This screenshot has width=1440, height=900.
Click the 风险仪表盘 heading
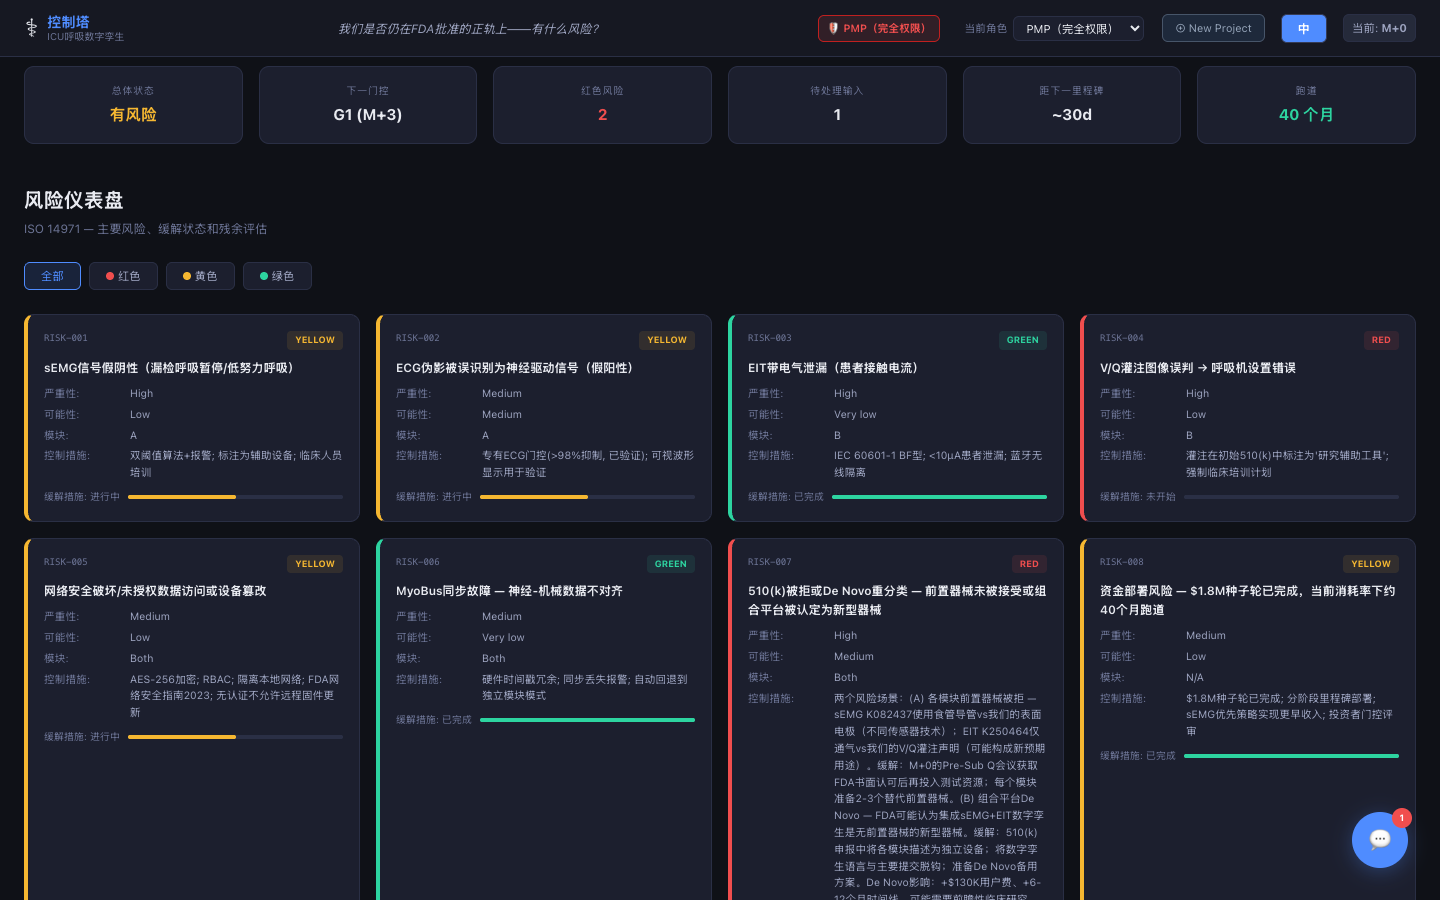74,200
